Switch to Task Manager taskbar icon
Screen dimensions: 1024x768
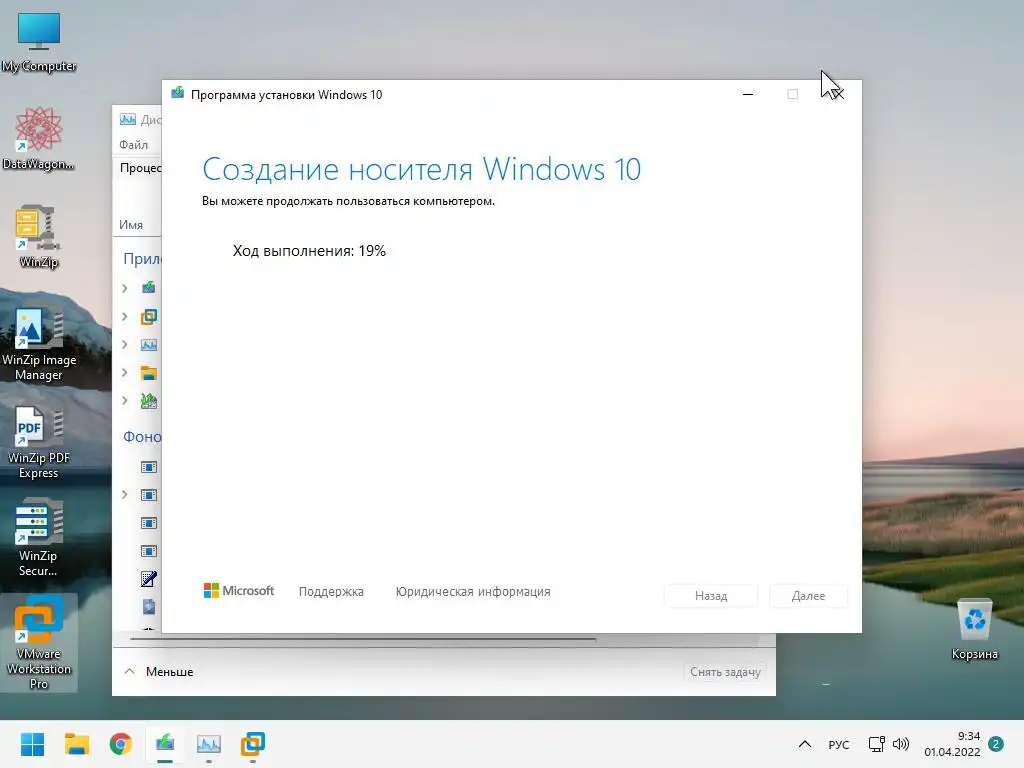click(x=209, y=744)
